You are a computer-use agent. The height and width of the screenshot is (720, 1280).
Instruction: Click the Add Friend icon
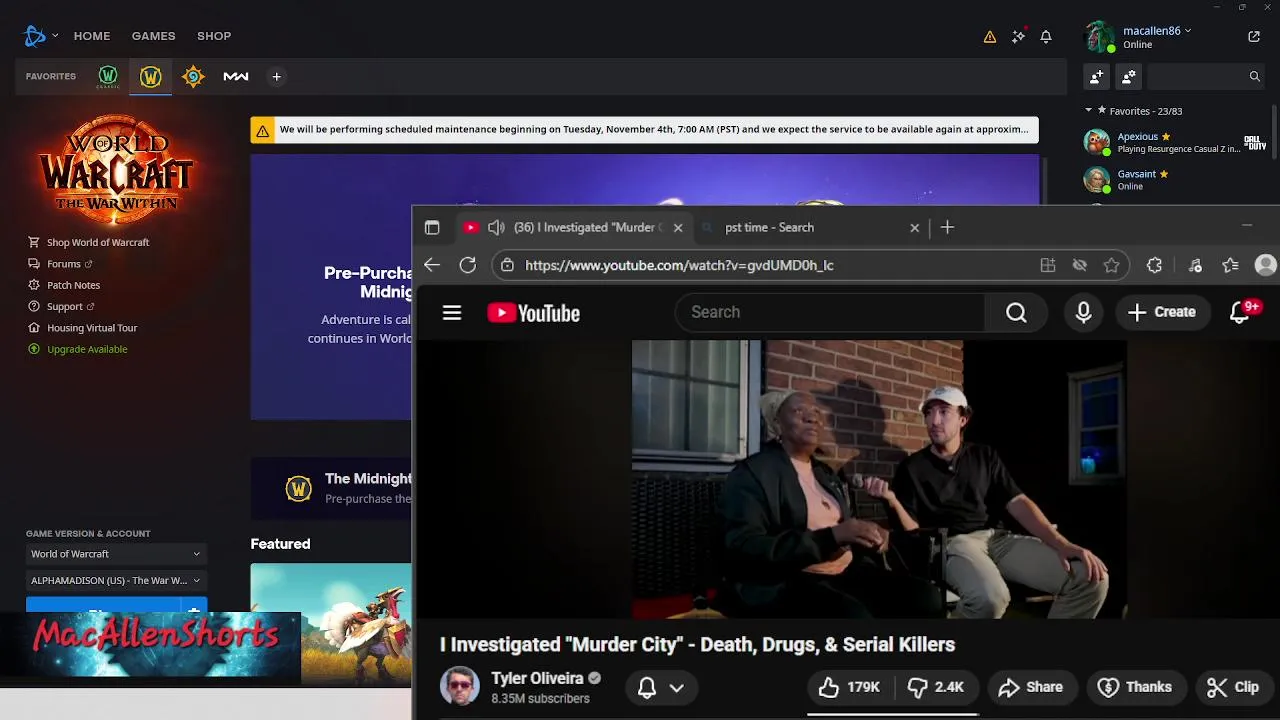(x=1097, y=76)
